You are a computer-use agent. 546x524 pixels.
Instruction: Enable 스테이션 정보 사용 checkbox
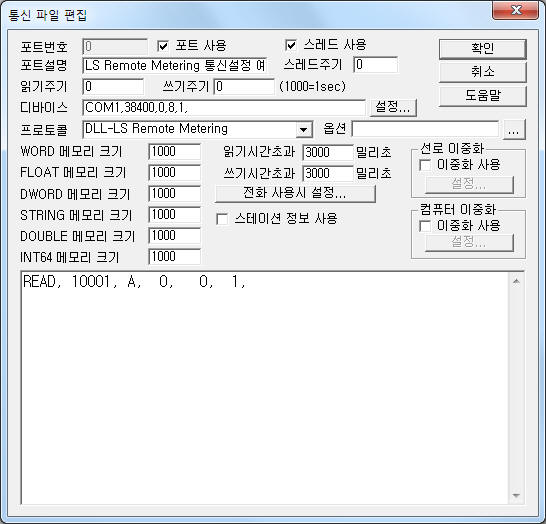pos(222,219)
